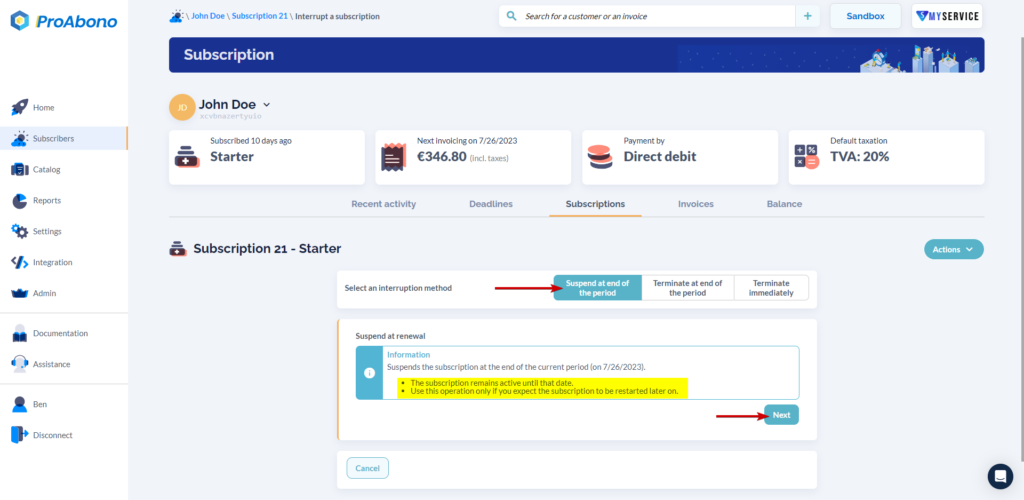Click the invoice receipt card icon

(394, 157)
